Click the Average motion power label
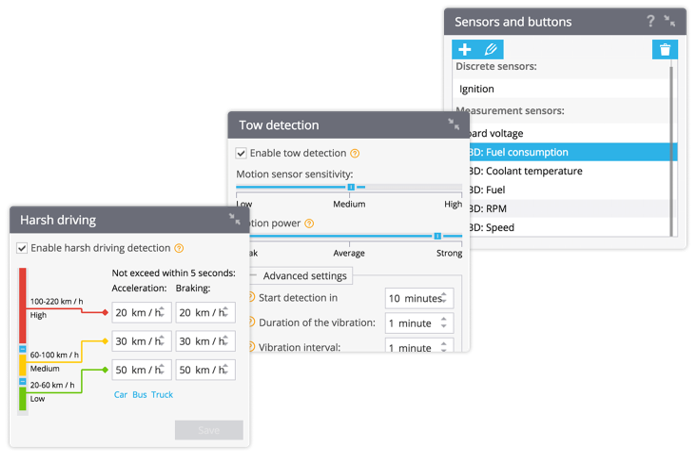Screen dimensions: 695x456 click(349, 253)
